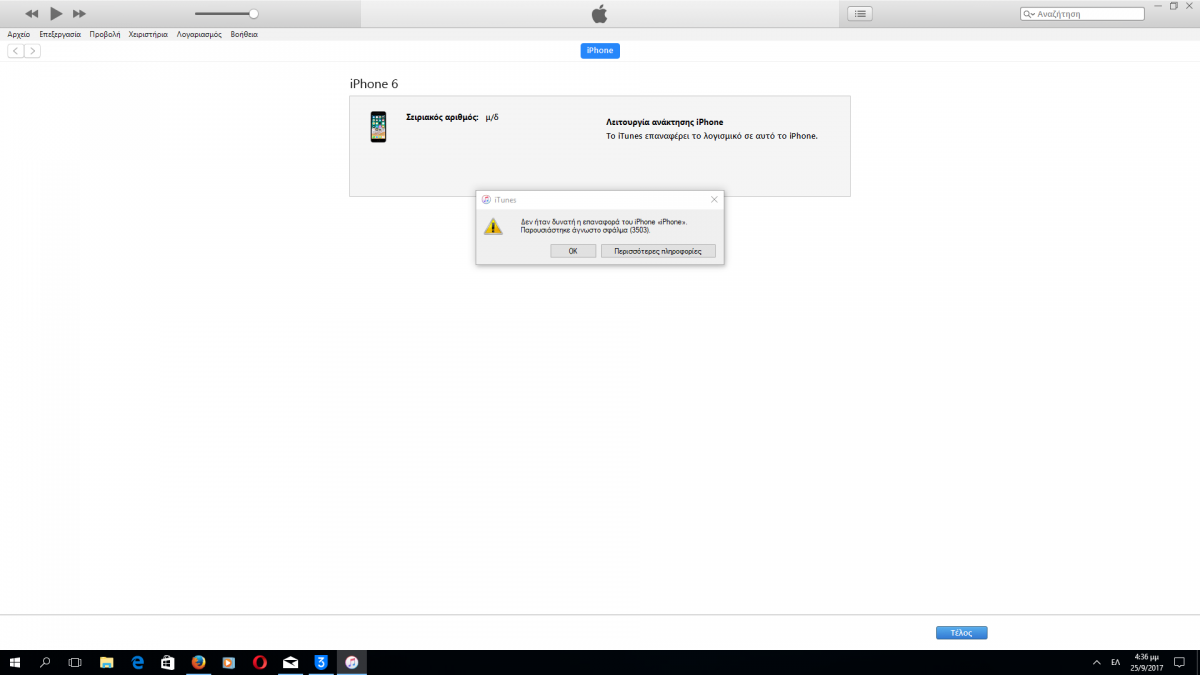Open the orange media player taskbar icon
This screenshot has height=675, width=1200.
(x=229, y=662)
